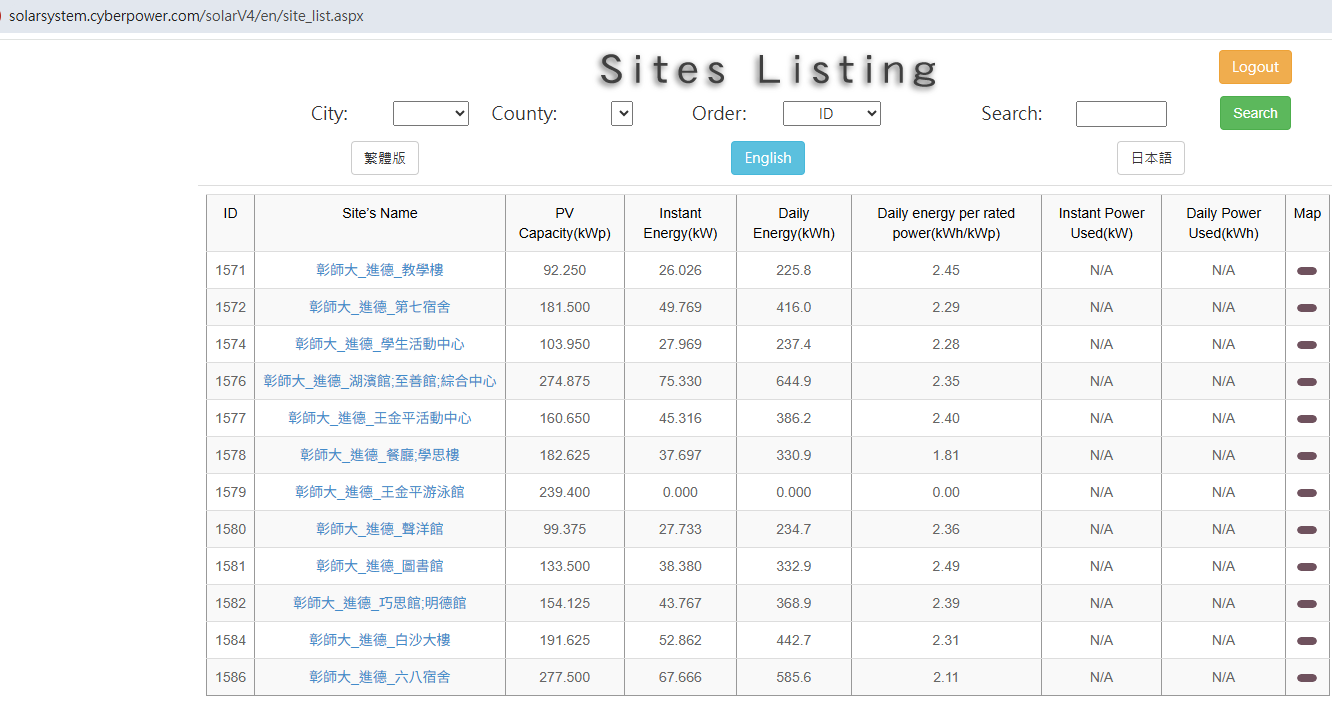Open the map icon for site 1571
This screenshot has width=1332, height=702.
point(1307,269)
